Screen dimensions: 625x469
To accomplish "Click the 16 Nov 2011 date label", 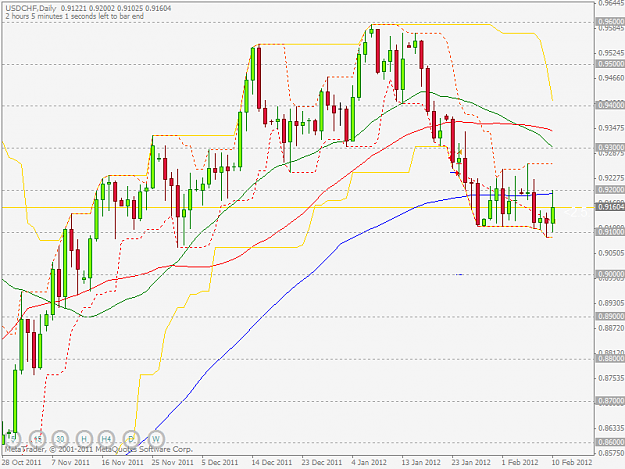I will pos(122,462).
